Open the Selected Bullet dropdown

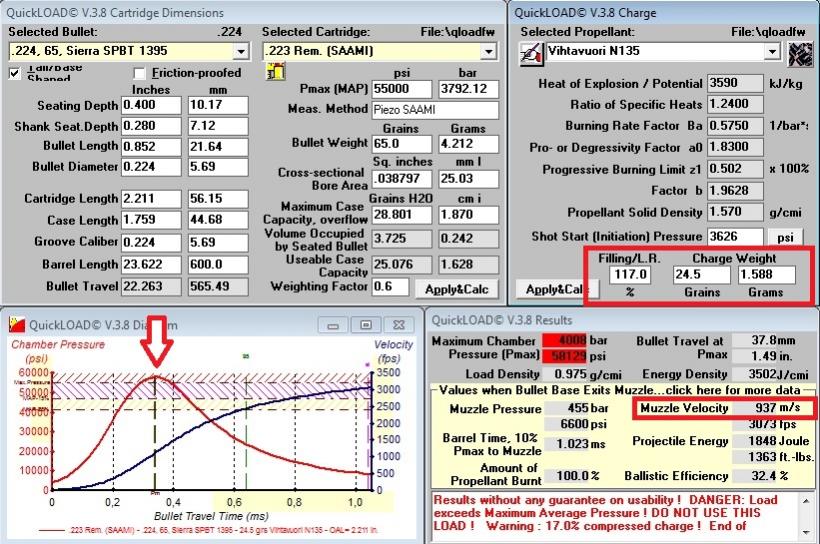tap(240, 50)
